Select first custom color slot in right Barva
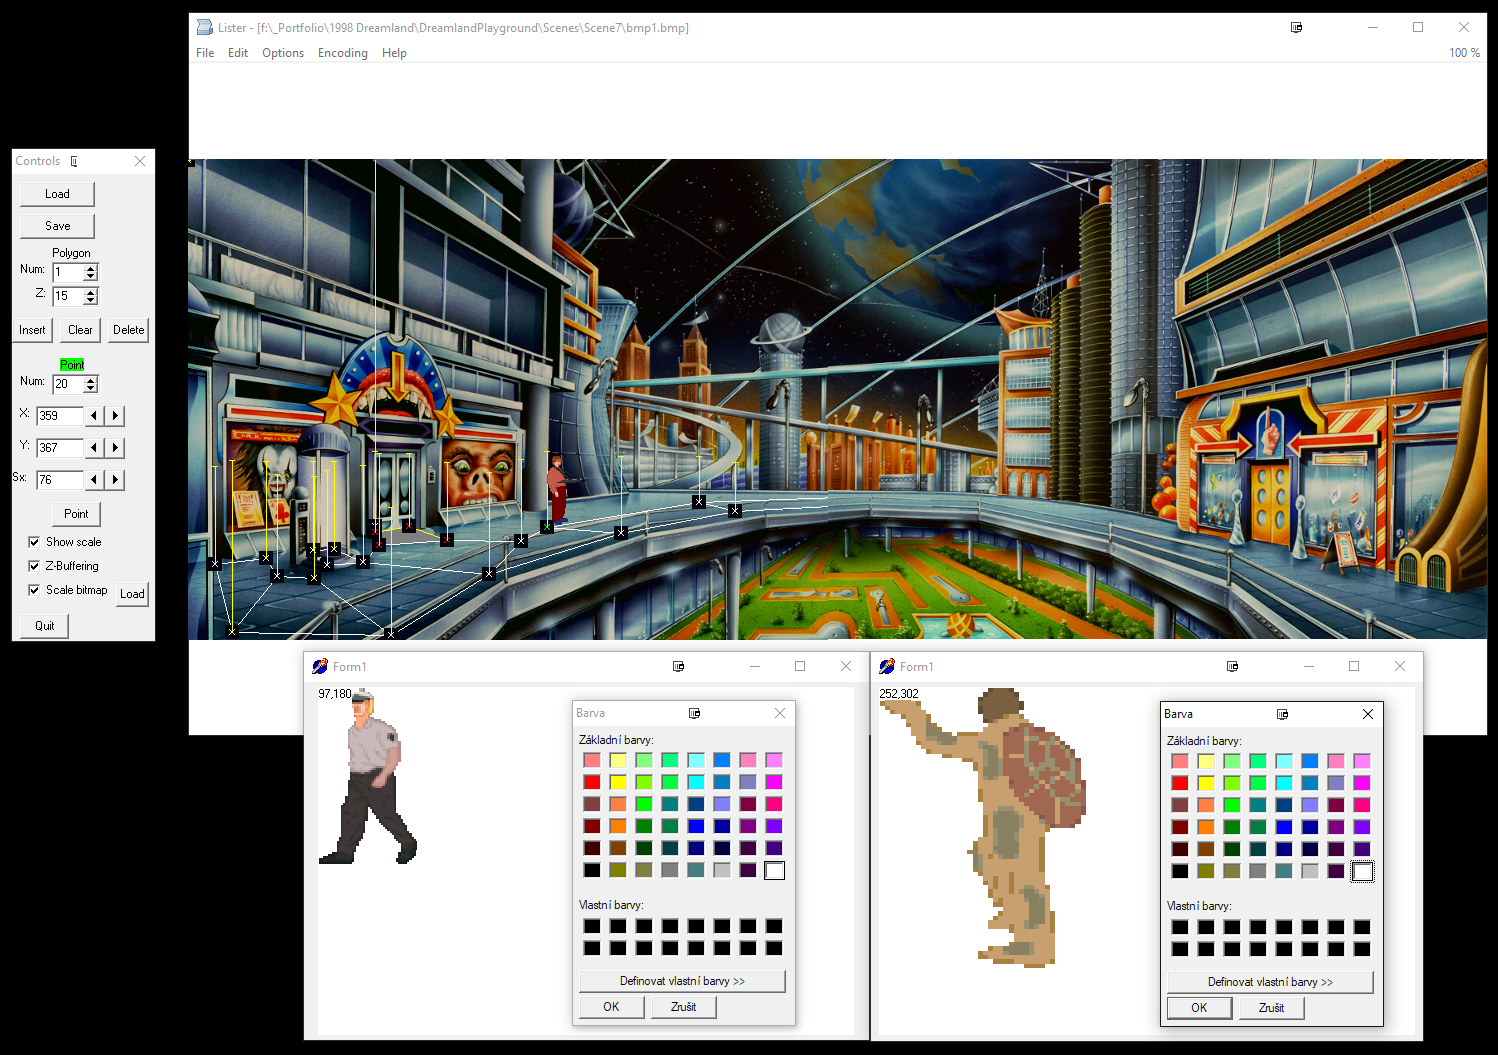The width and height of the screenshot is (1498, 1055). tap(1180, 927)
